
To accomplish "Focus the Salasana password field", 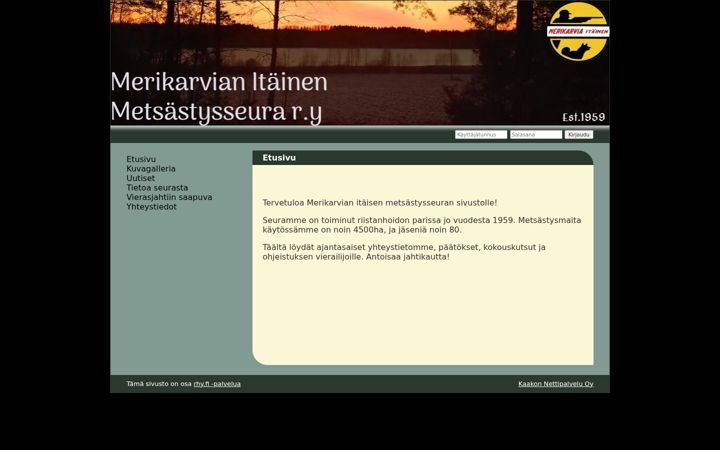I will tap(536, 135).
